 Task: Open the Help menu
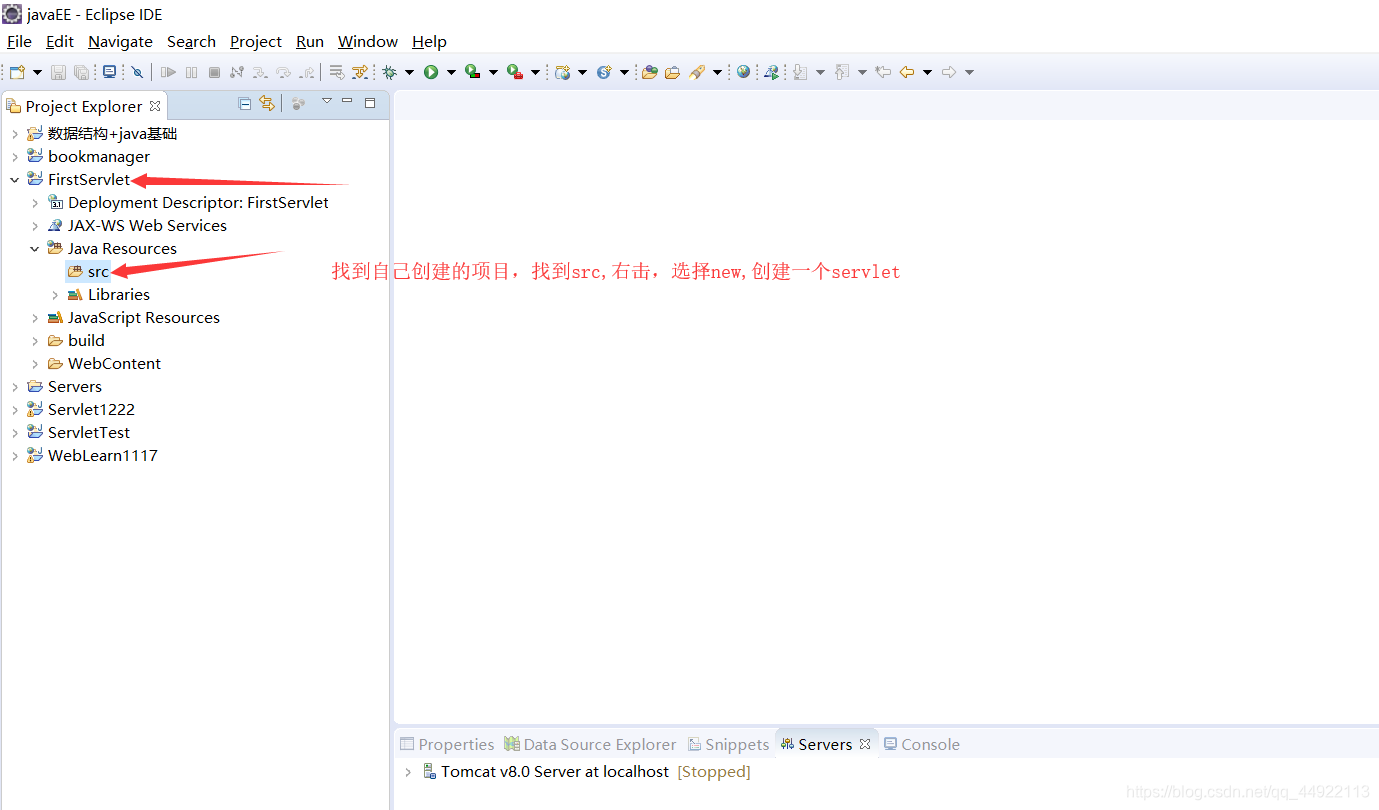point(429,41)
